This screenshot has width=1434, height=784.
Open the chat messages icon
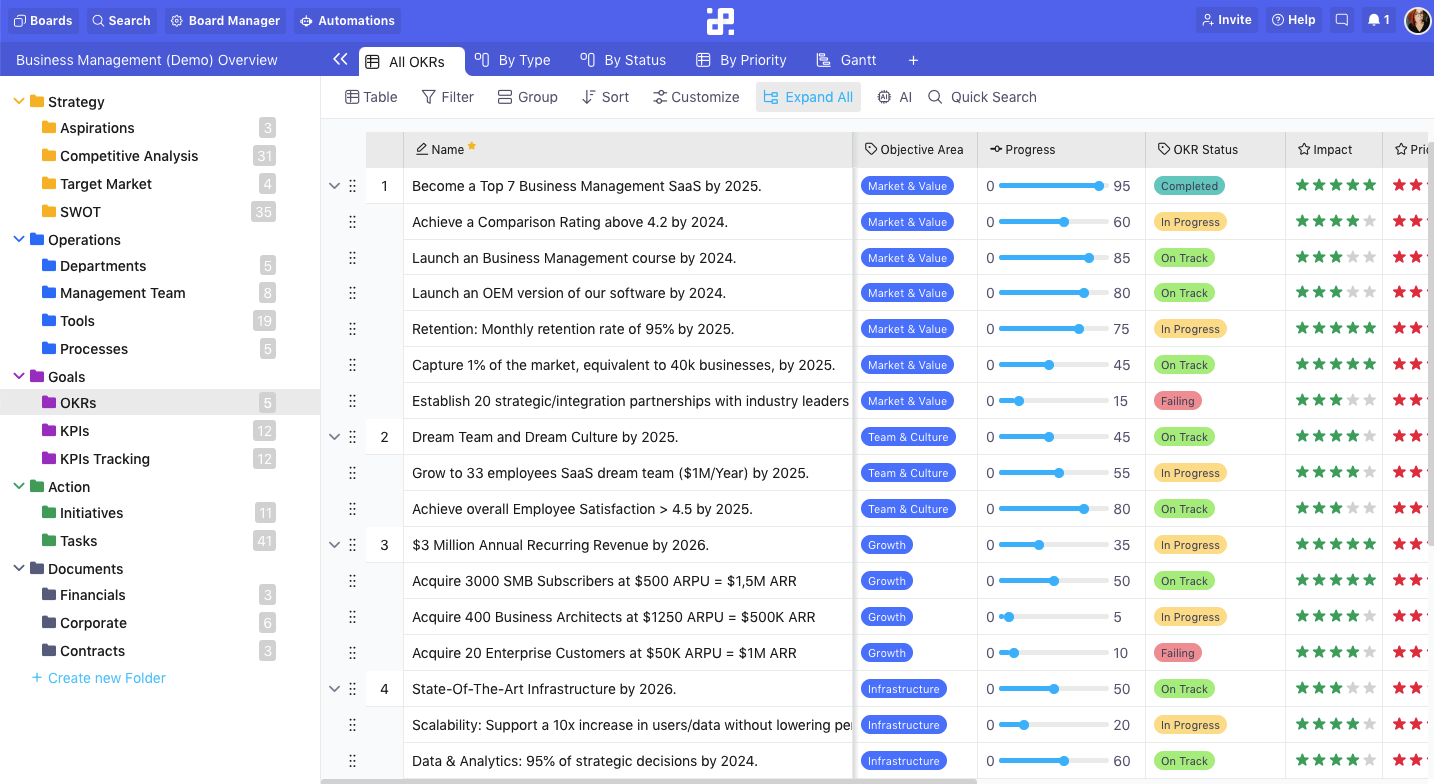click(1342, 20)
